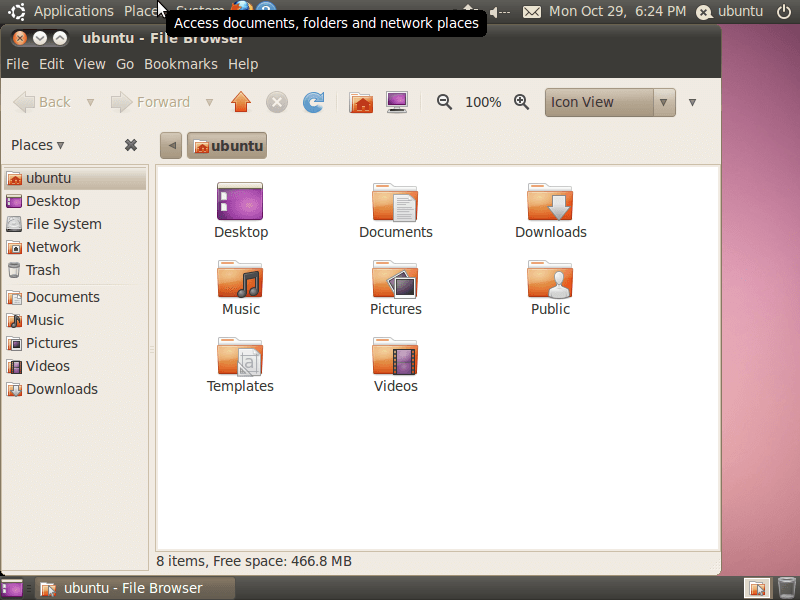Select Pictures bookmark in sidebar
This screenshot has height=600, width=800.
(x=75, y=343)
